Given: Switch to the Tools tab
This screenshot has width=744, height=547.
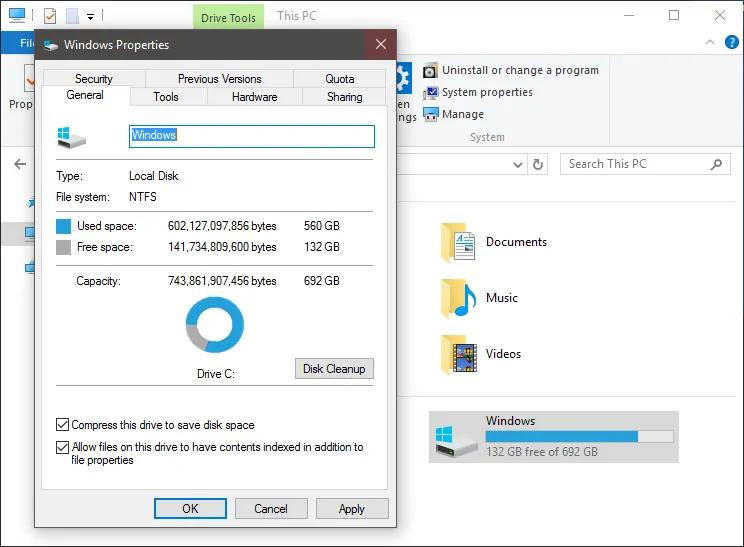Looking at the screenshot, I should pyautogui.click(x=166, y=97).
